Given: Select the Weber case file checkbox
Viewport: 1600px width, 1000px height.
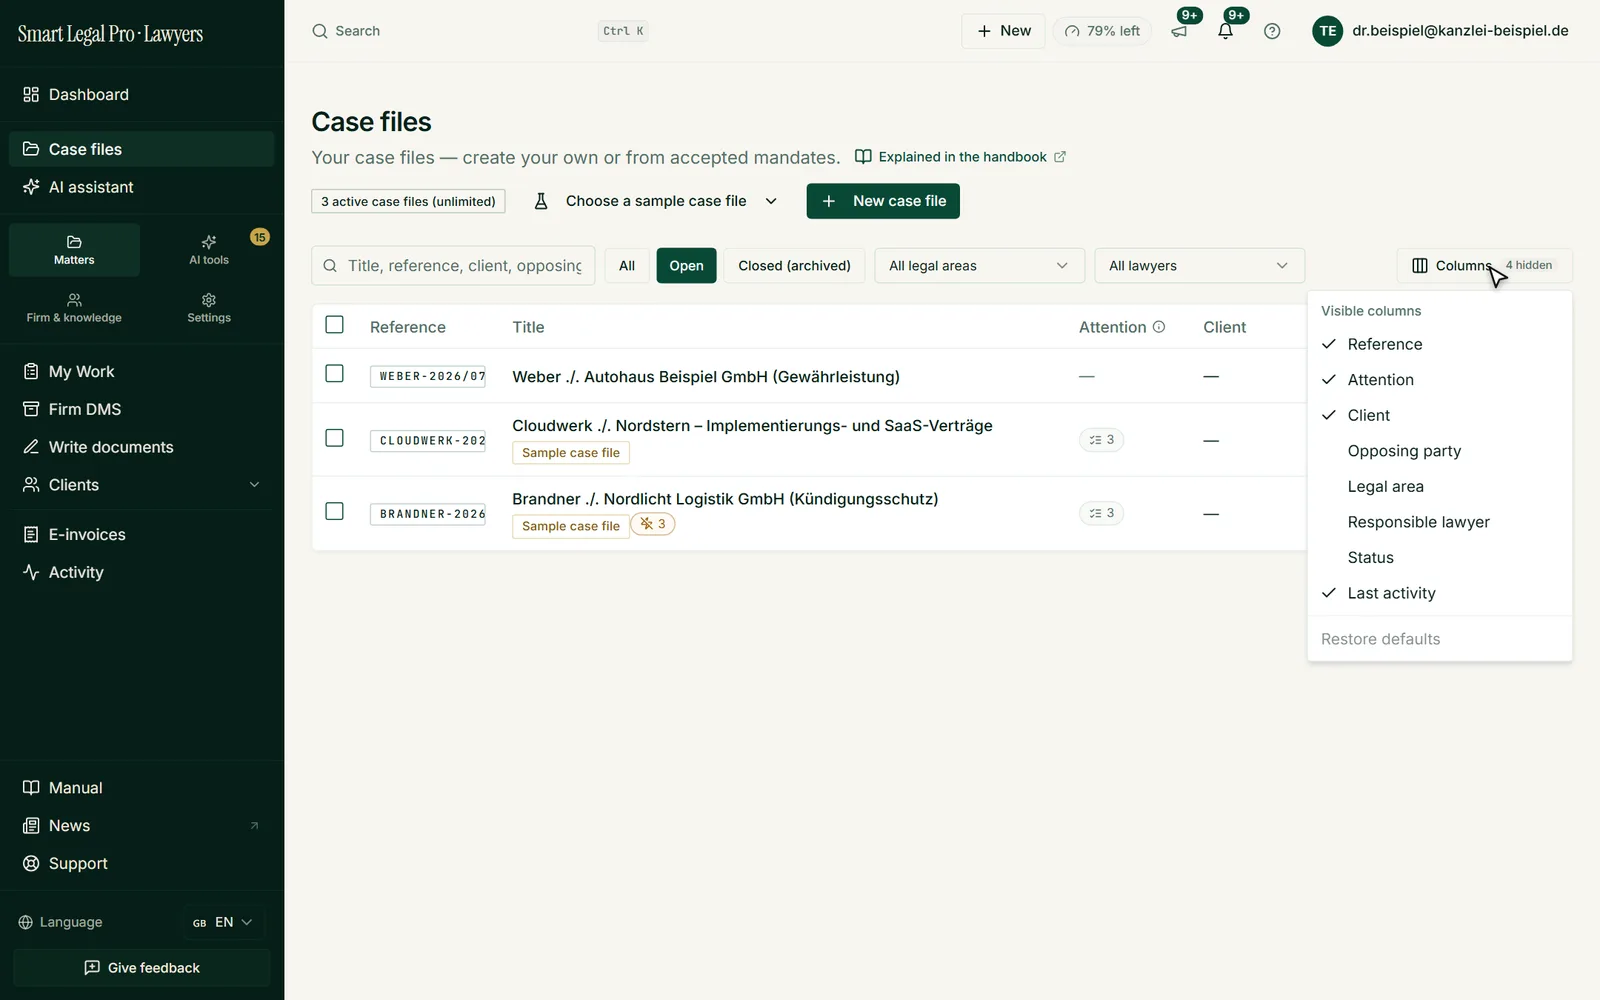Looking at the screenshot, I should pos(335,373).
